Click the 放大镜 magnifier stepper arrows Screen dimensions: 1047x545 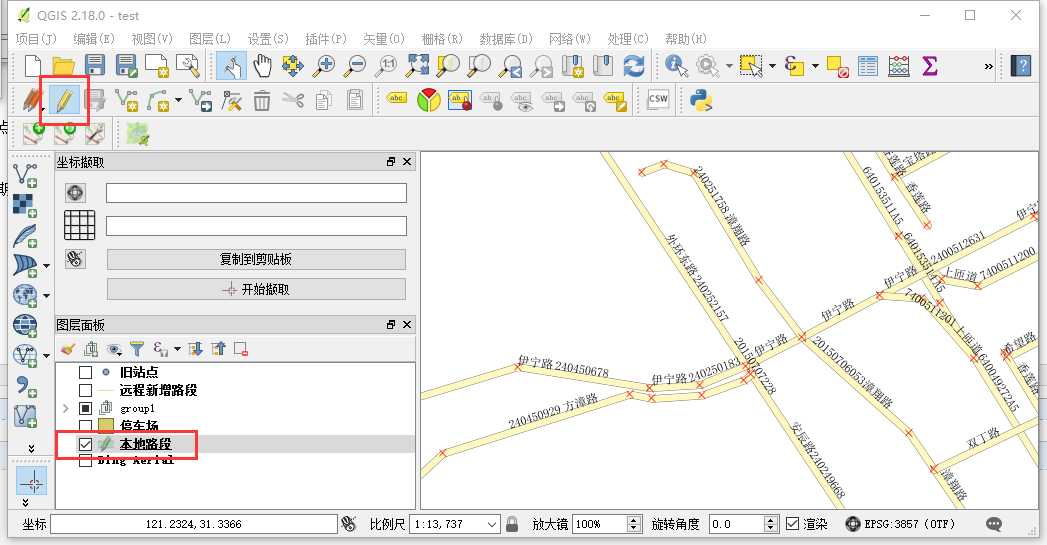pos(634,524)
